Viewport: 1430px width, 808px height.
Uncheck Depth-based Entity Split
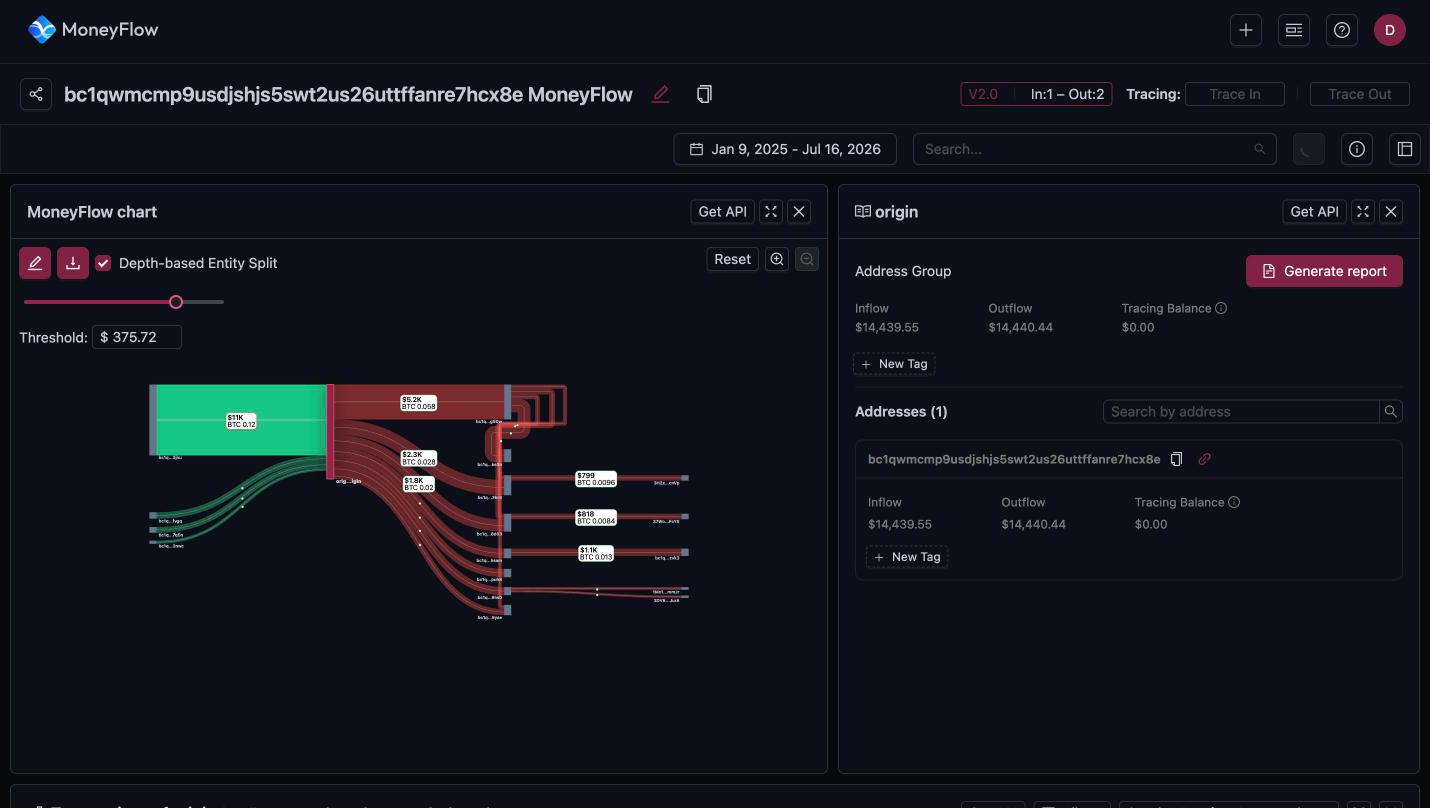pos(103,263)
